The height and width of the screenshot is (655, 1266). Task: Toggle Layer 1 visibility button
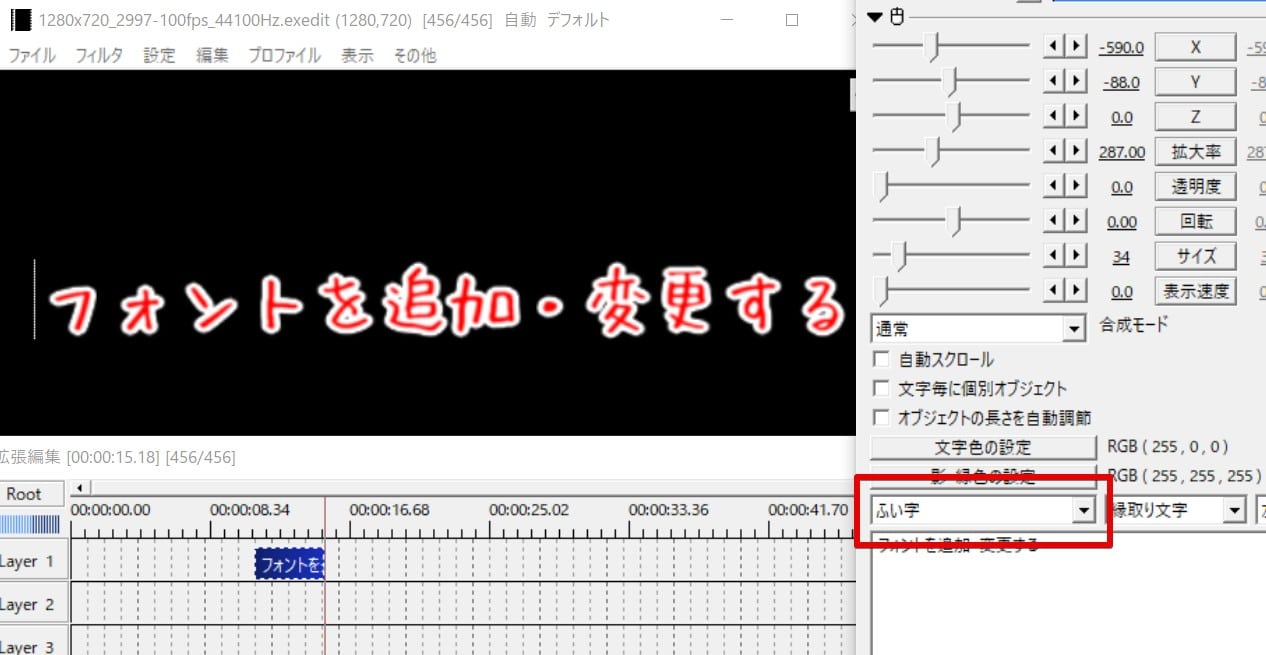[x=33, y=561]
